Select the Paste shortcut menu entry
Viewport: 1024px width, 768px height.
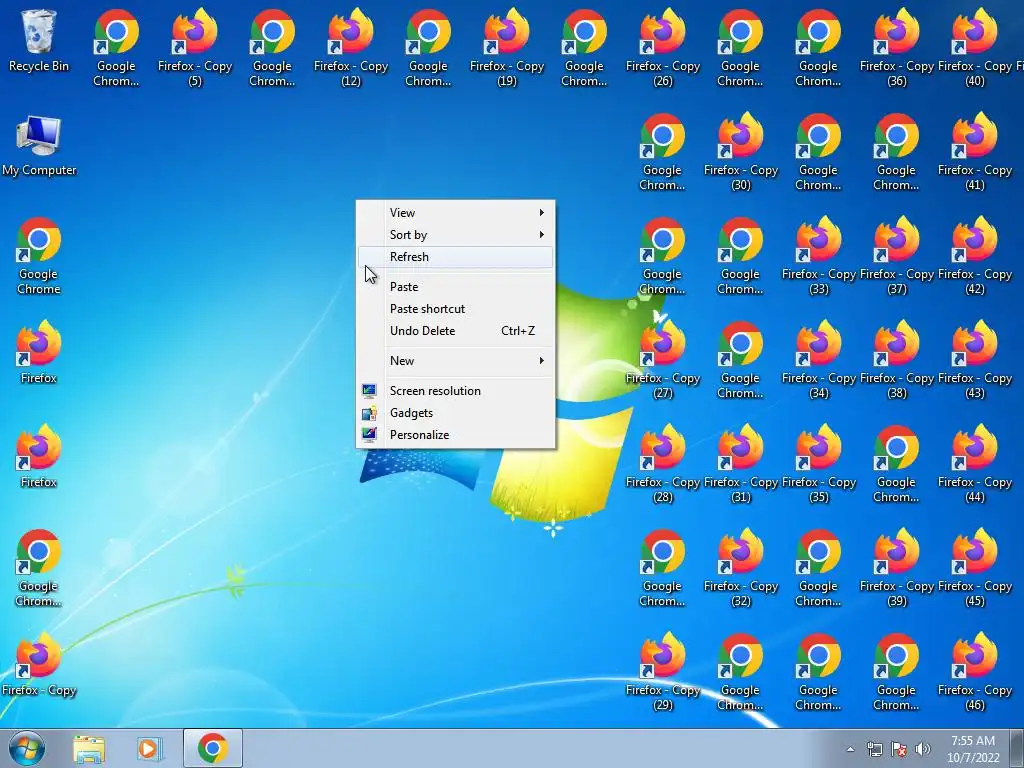point(456,309)
